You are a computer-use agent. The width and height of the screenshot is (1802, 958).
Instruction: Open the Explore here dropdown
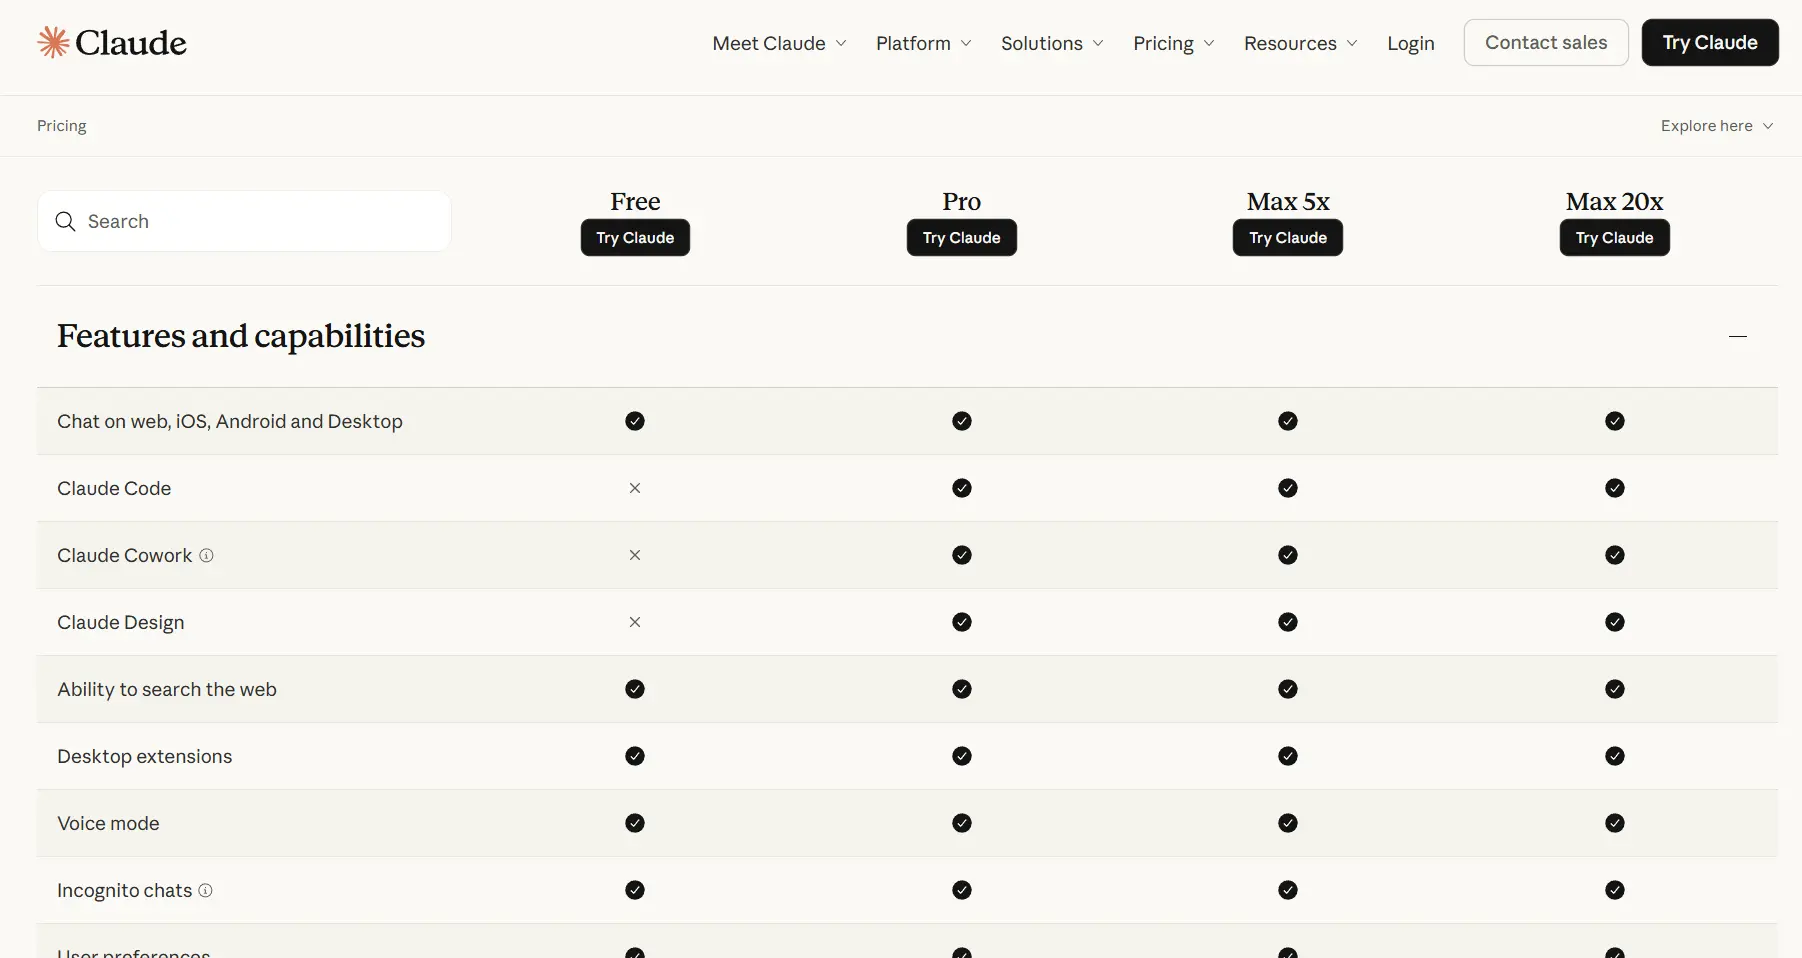pos(1717,126)
